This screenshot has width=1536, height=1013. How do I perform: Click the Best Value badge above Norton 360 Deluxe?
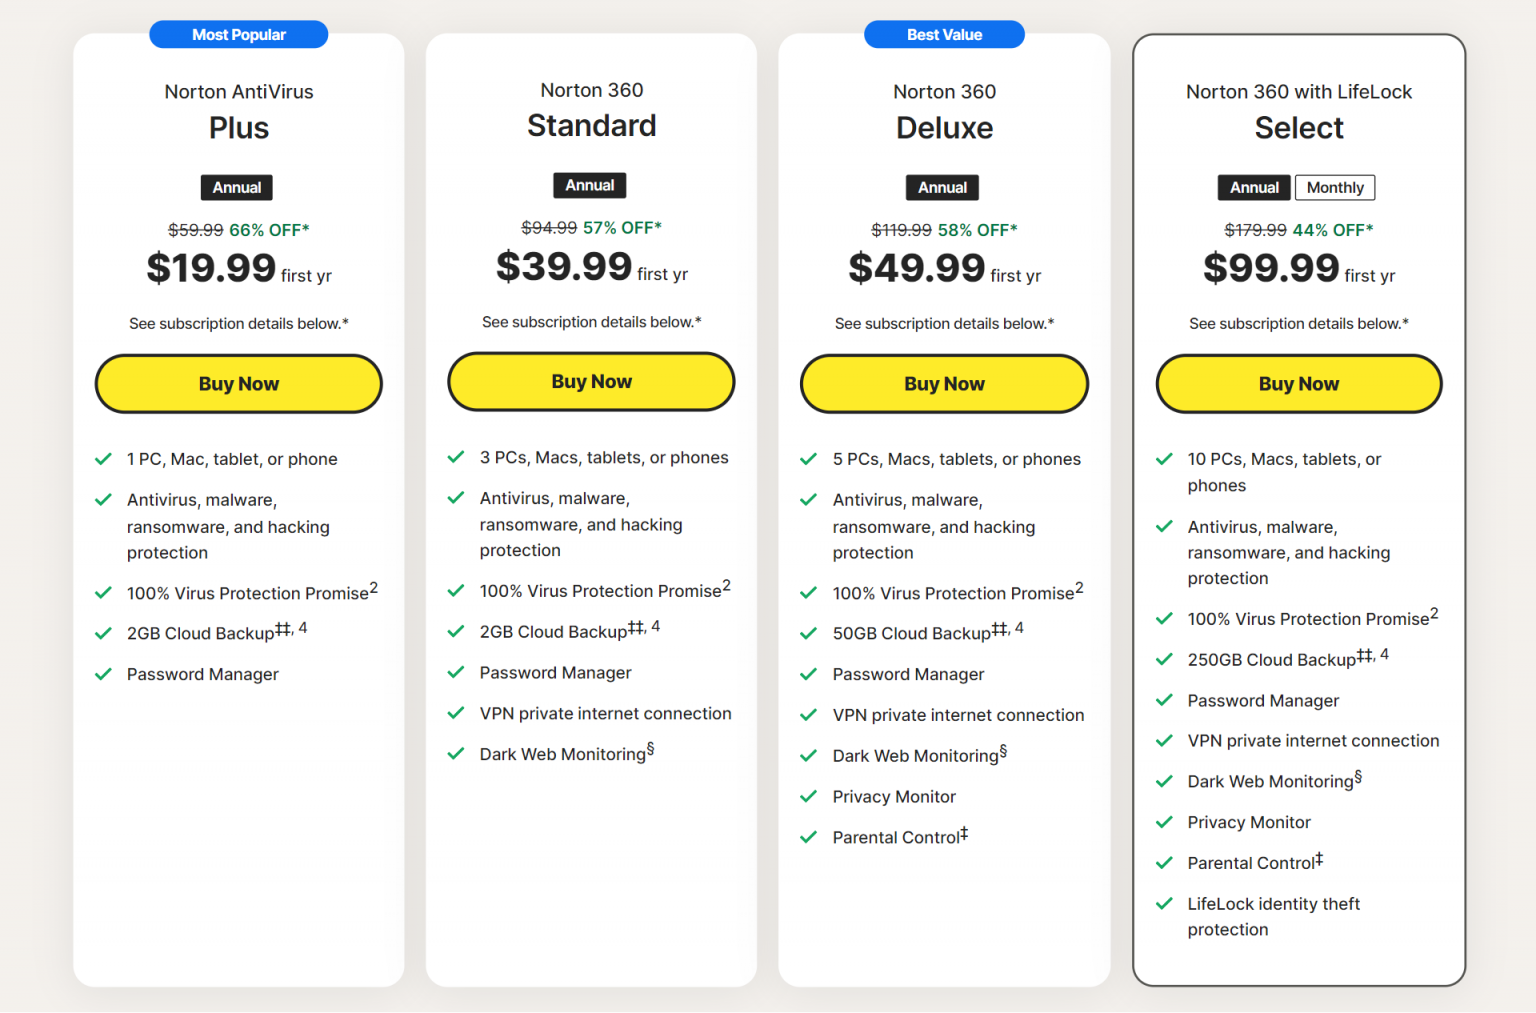click(x=943, y=33)
